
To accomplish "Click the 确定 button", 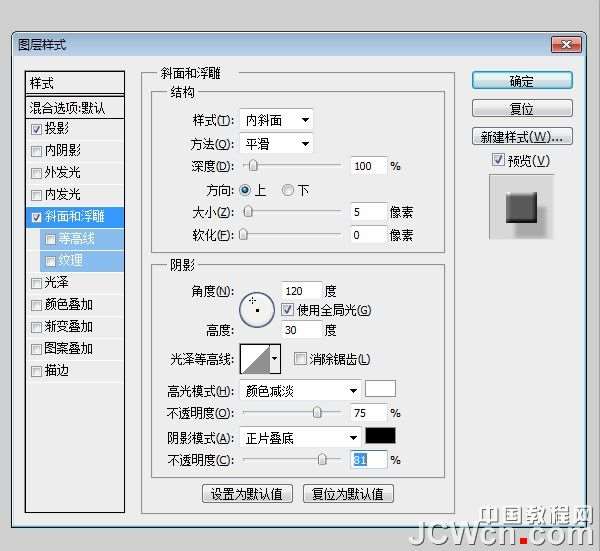I will tap(522, 81).
